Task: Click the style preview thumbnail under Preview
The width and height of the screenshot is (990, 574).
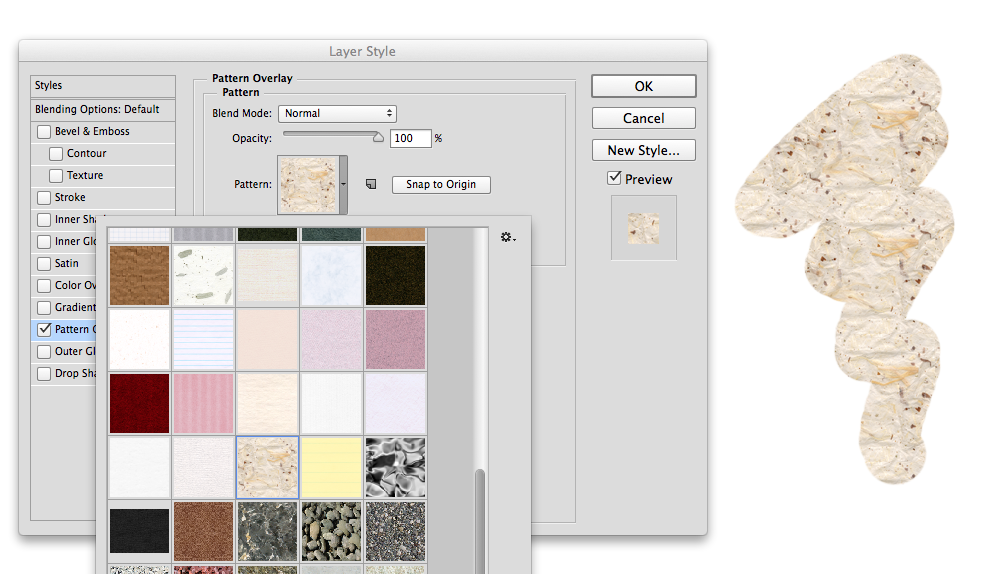Action: [x=643, y=228]
